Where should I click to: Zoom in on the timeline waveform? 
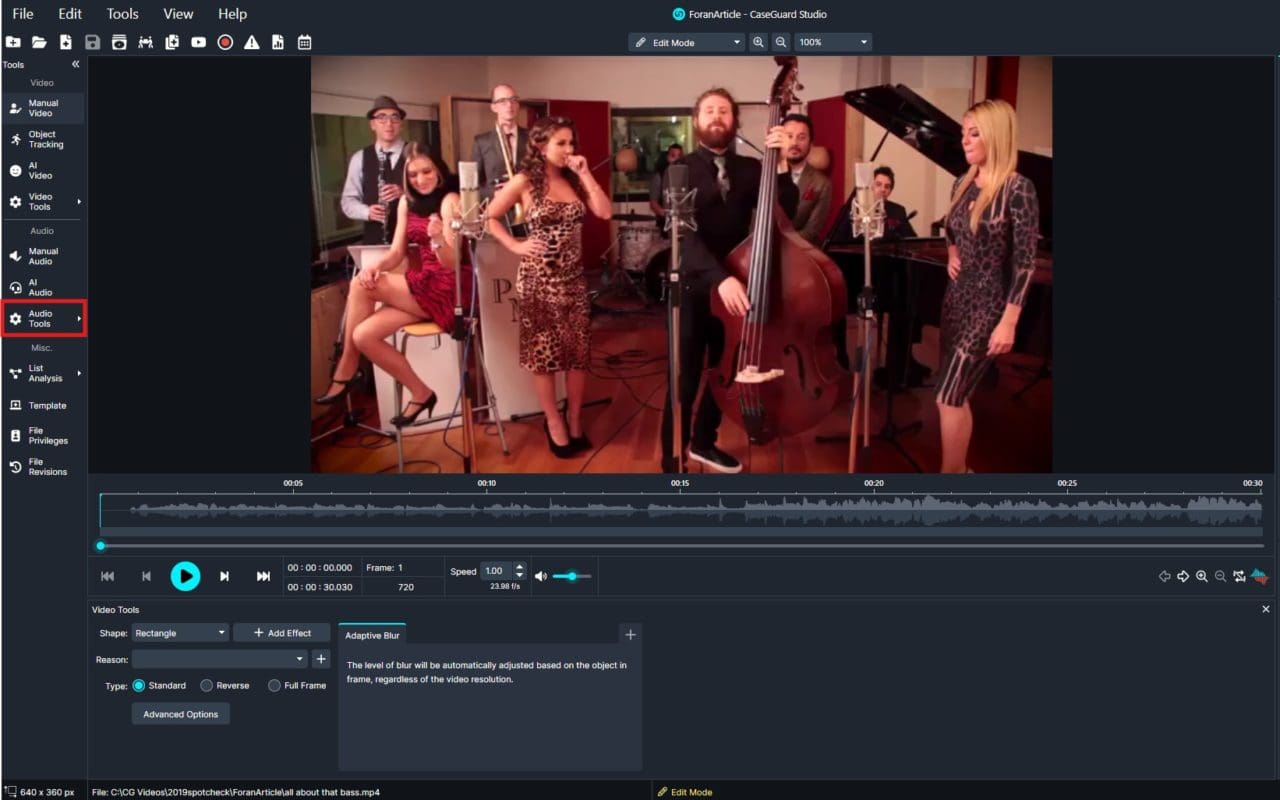click(1202, 576)
